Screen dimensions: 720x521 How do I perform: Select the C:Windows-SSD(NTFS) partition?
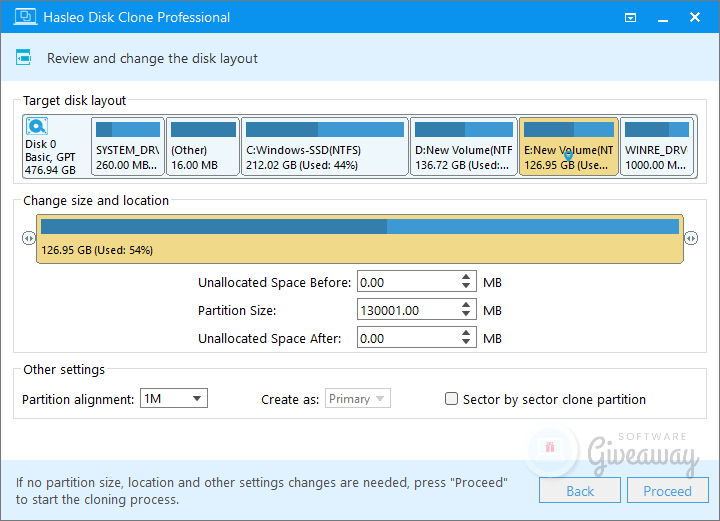coord(325,146)
